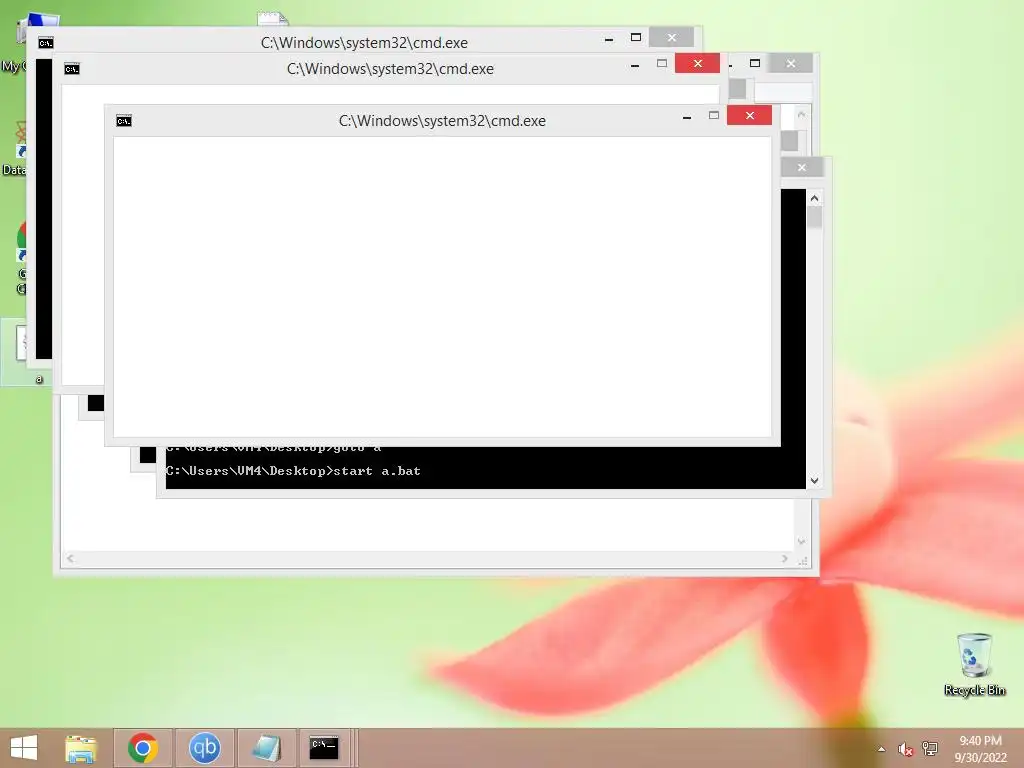Click left arrow of bottom horizontal scrollbar
The image size is (1024, 768).
70,558
